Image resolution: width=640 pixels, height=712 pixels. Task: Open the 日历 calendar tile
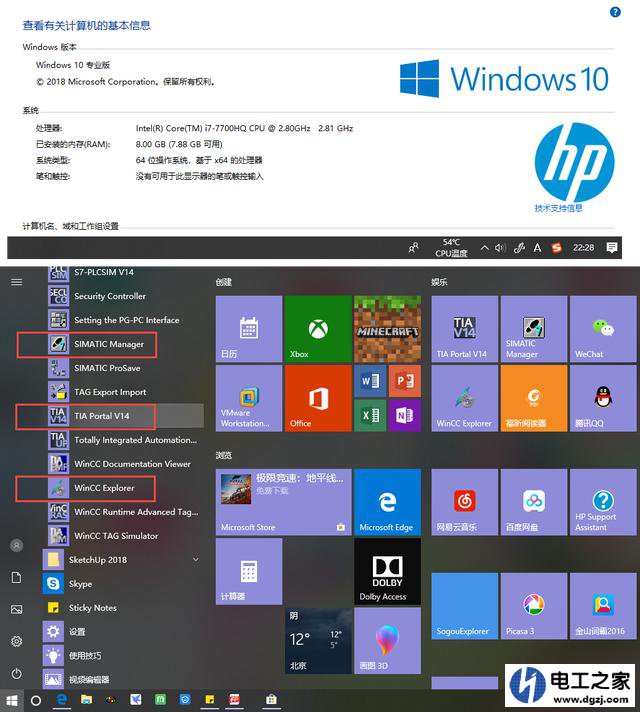[249, 329]
